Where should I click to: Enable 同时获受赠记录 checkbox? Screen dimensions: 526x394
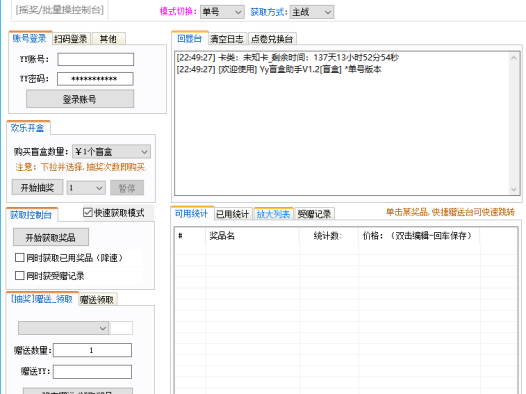pos(20,276)
